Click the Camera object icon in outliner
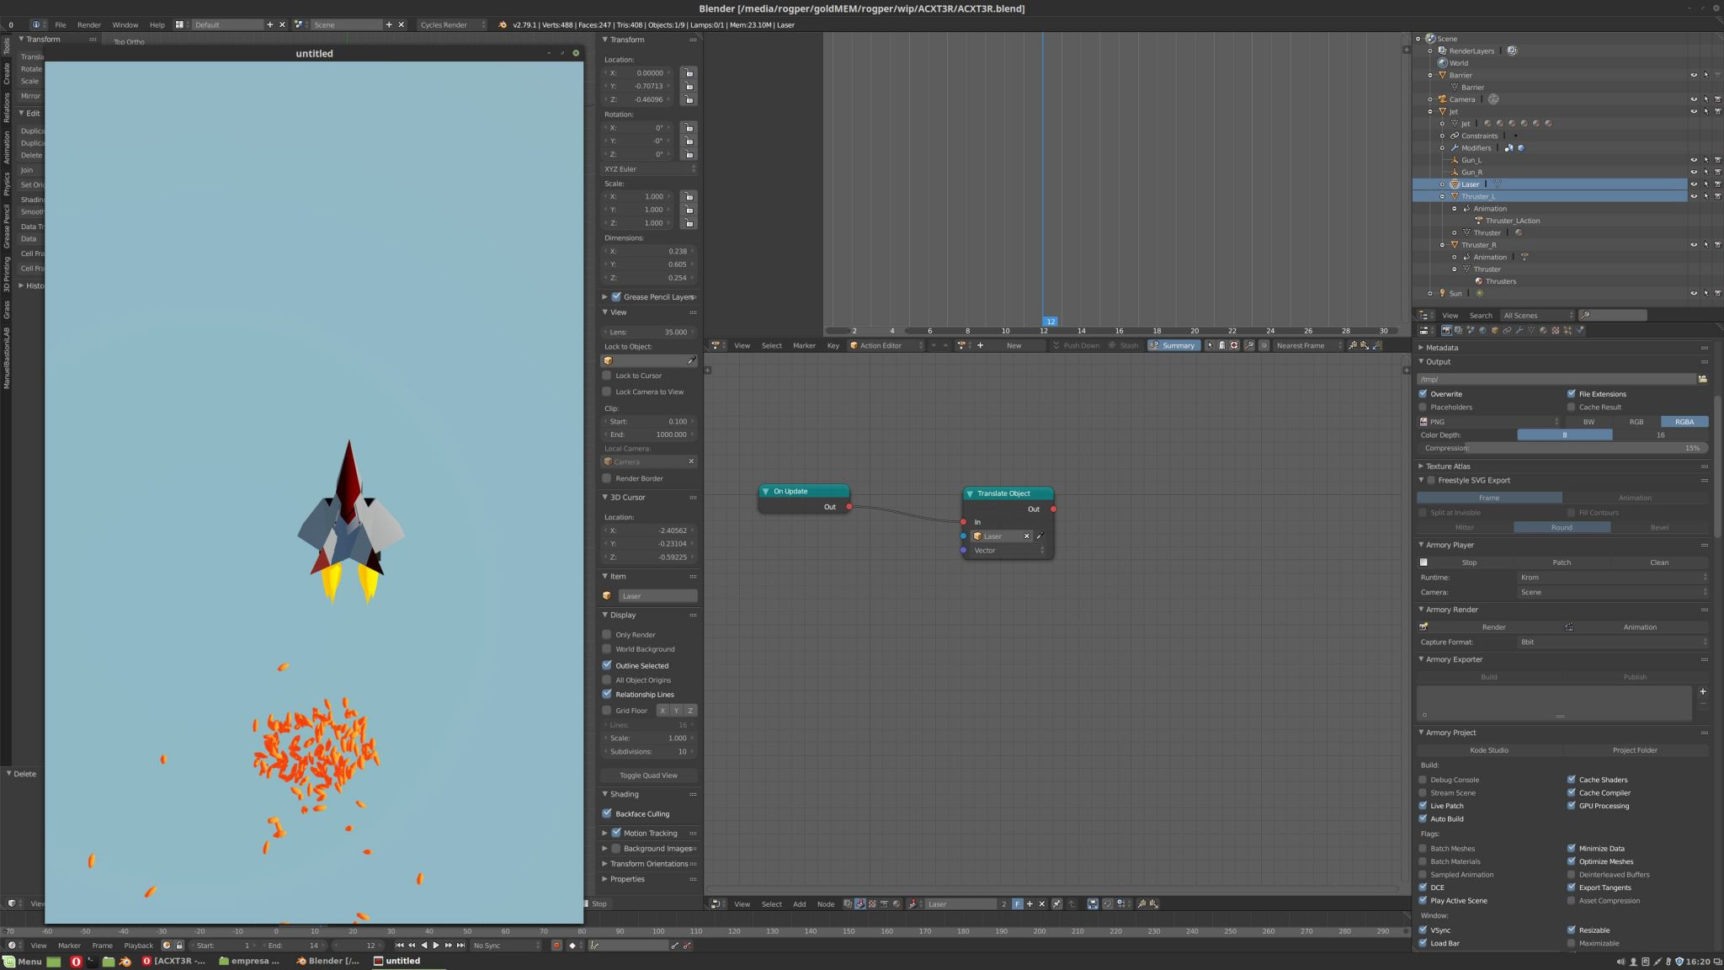This screenshot has width=1724, height=970. point(1442,99)
